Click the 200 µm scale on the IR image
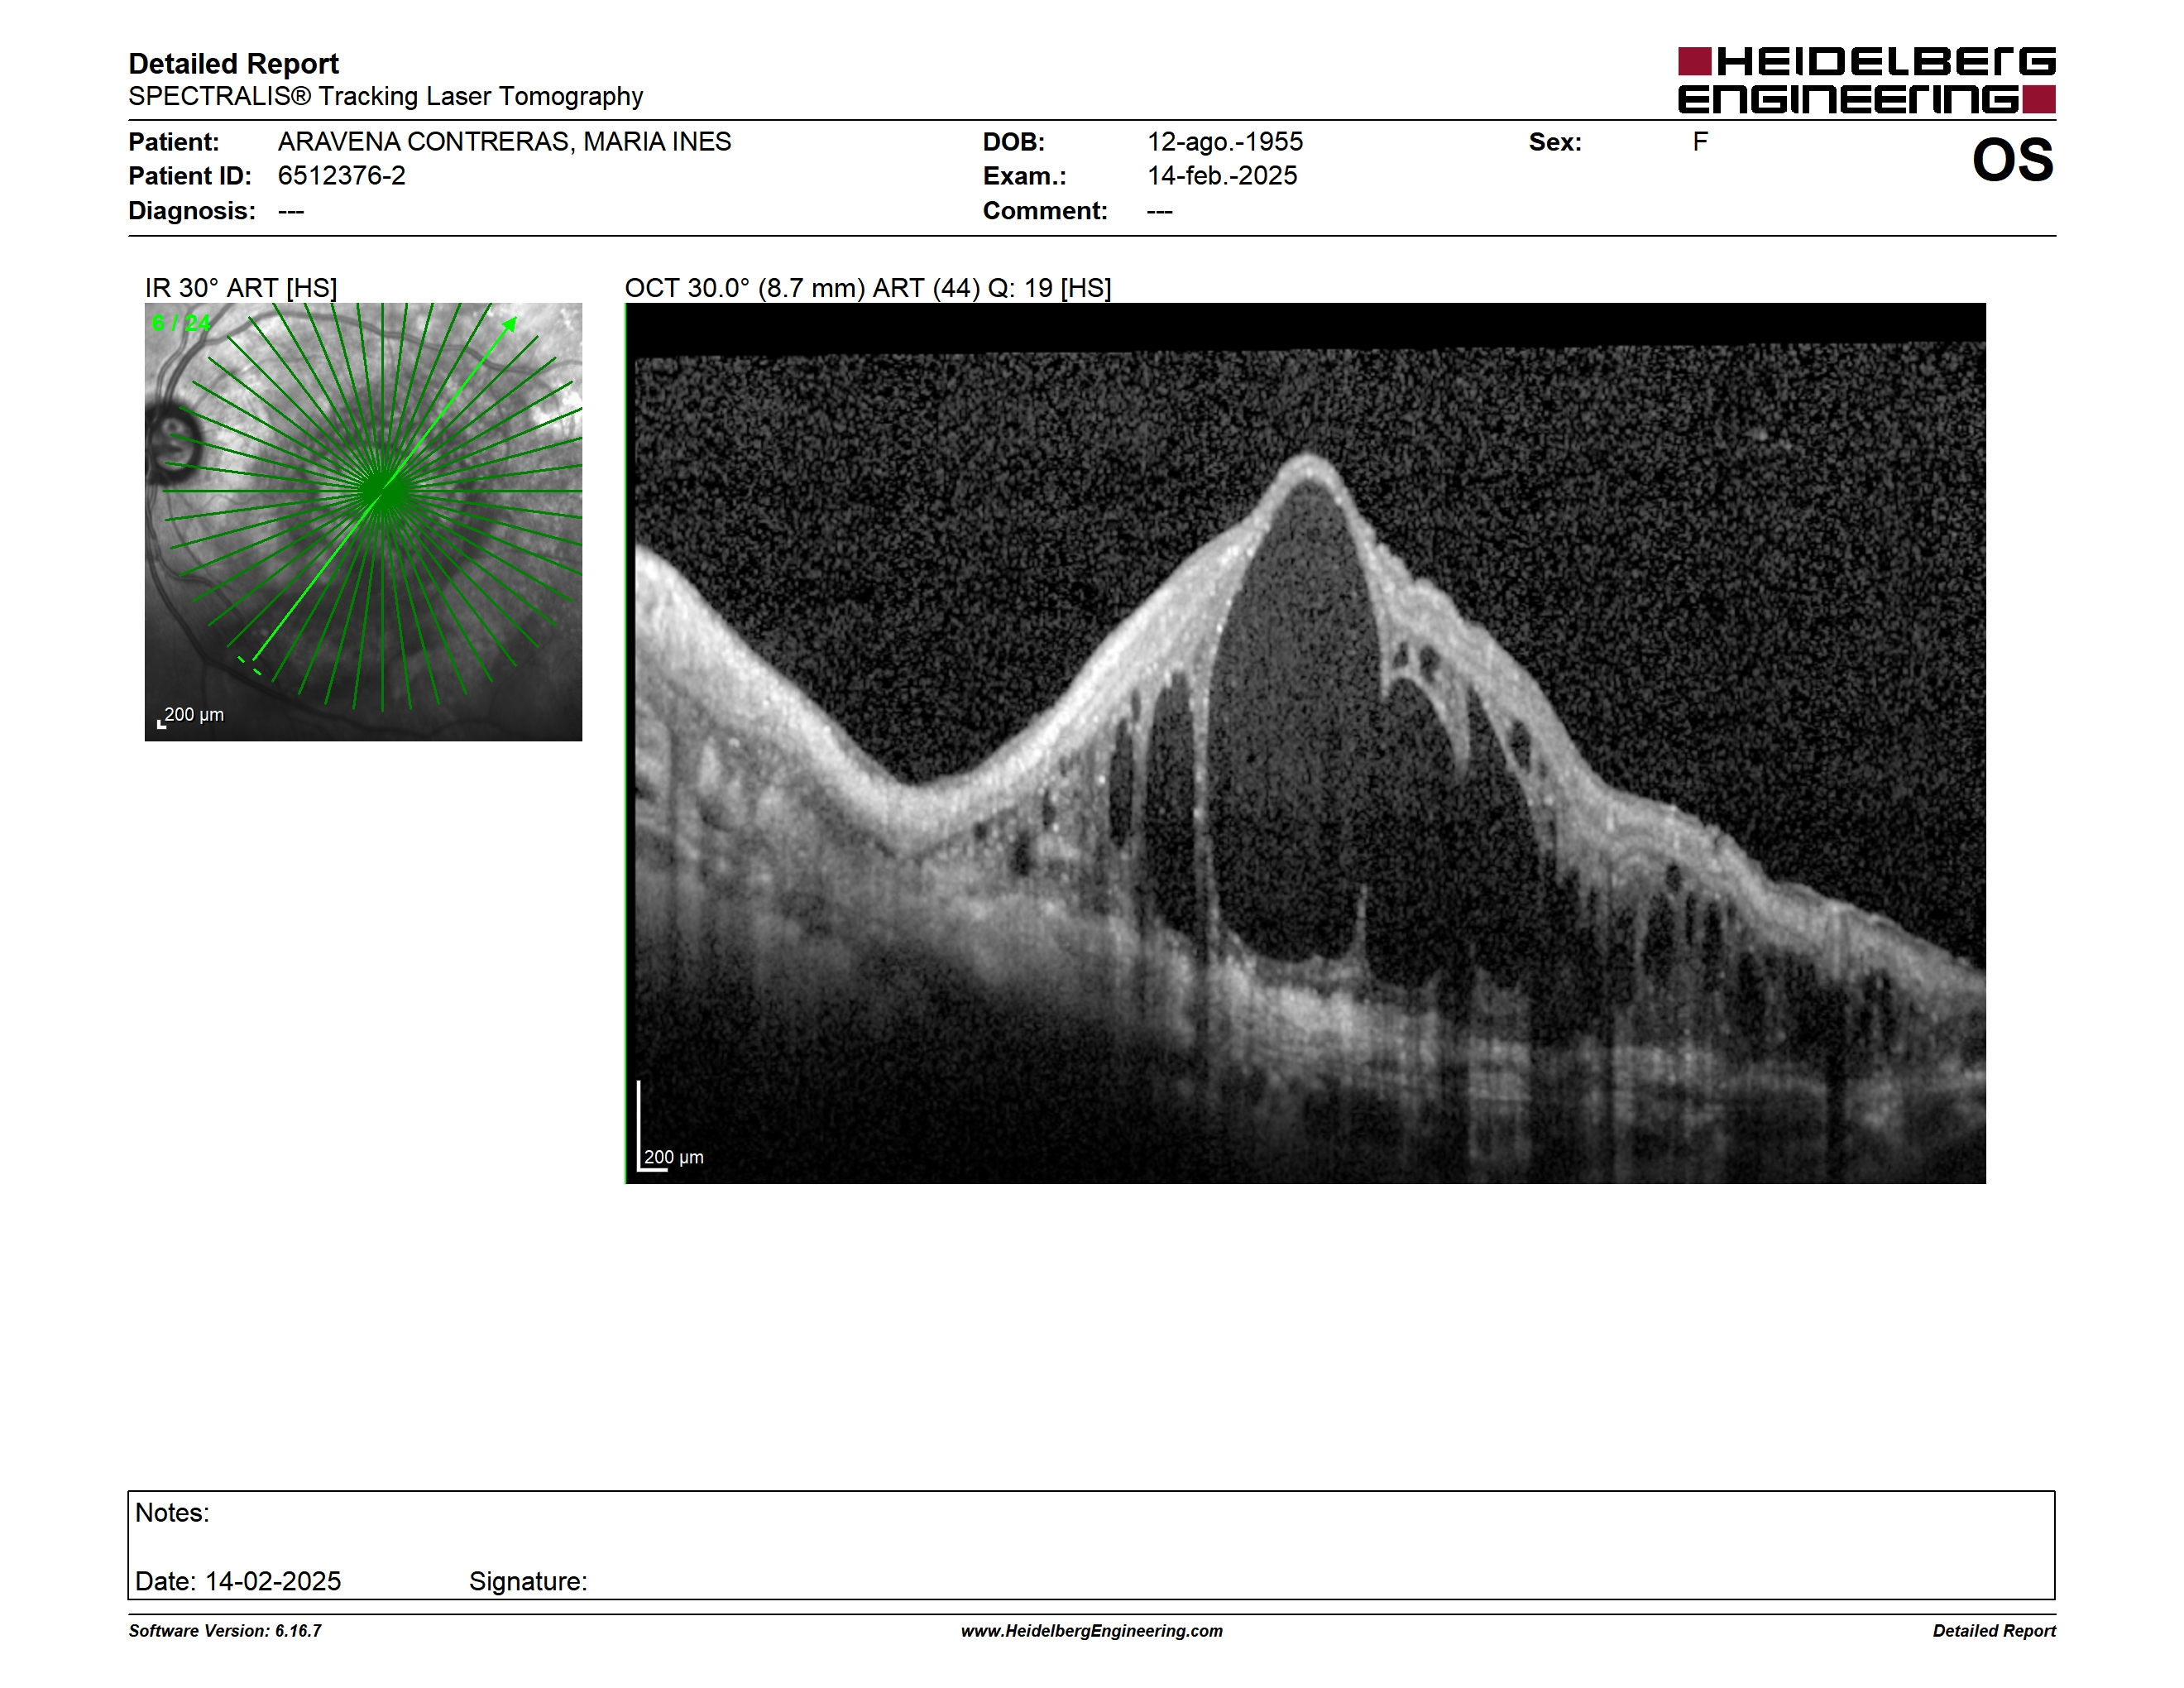2184x1688 pixels. coord(191,716)
